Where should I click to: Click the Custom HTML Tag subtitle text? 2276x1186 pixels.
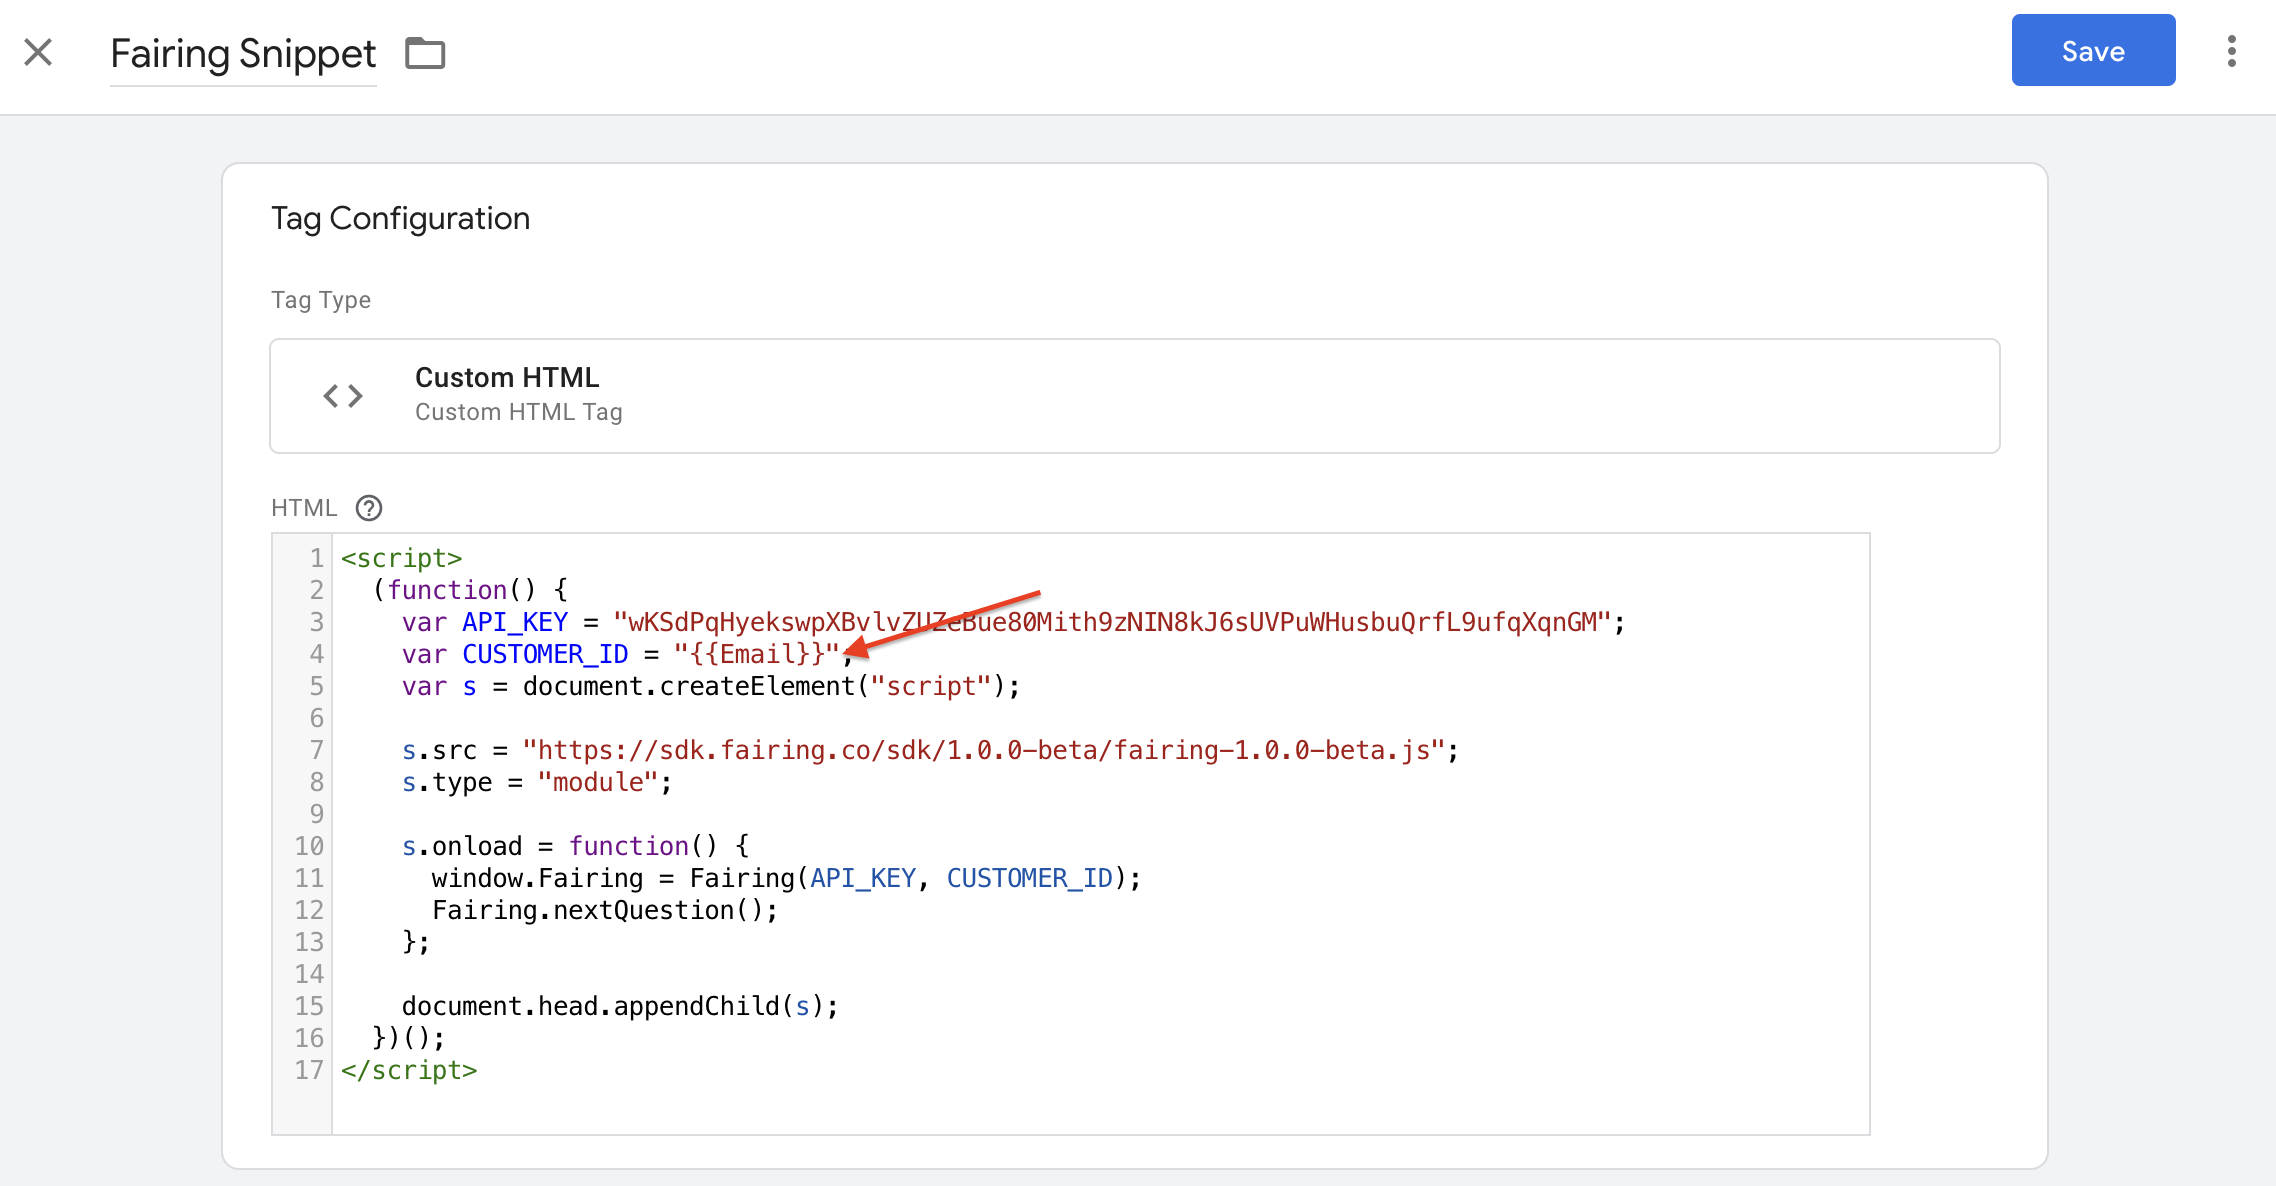pyautogui.click(x=518, y=412)
